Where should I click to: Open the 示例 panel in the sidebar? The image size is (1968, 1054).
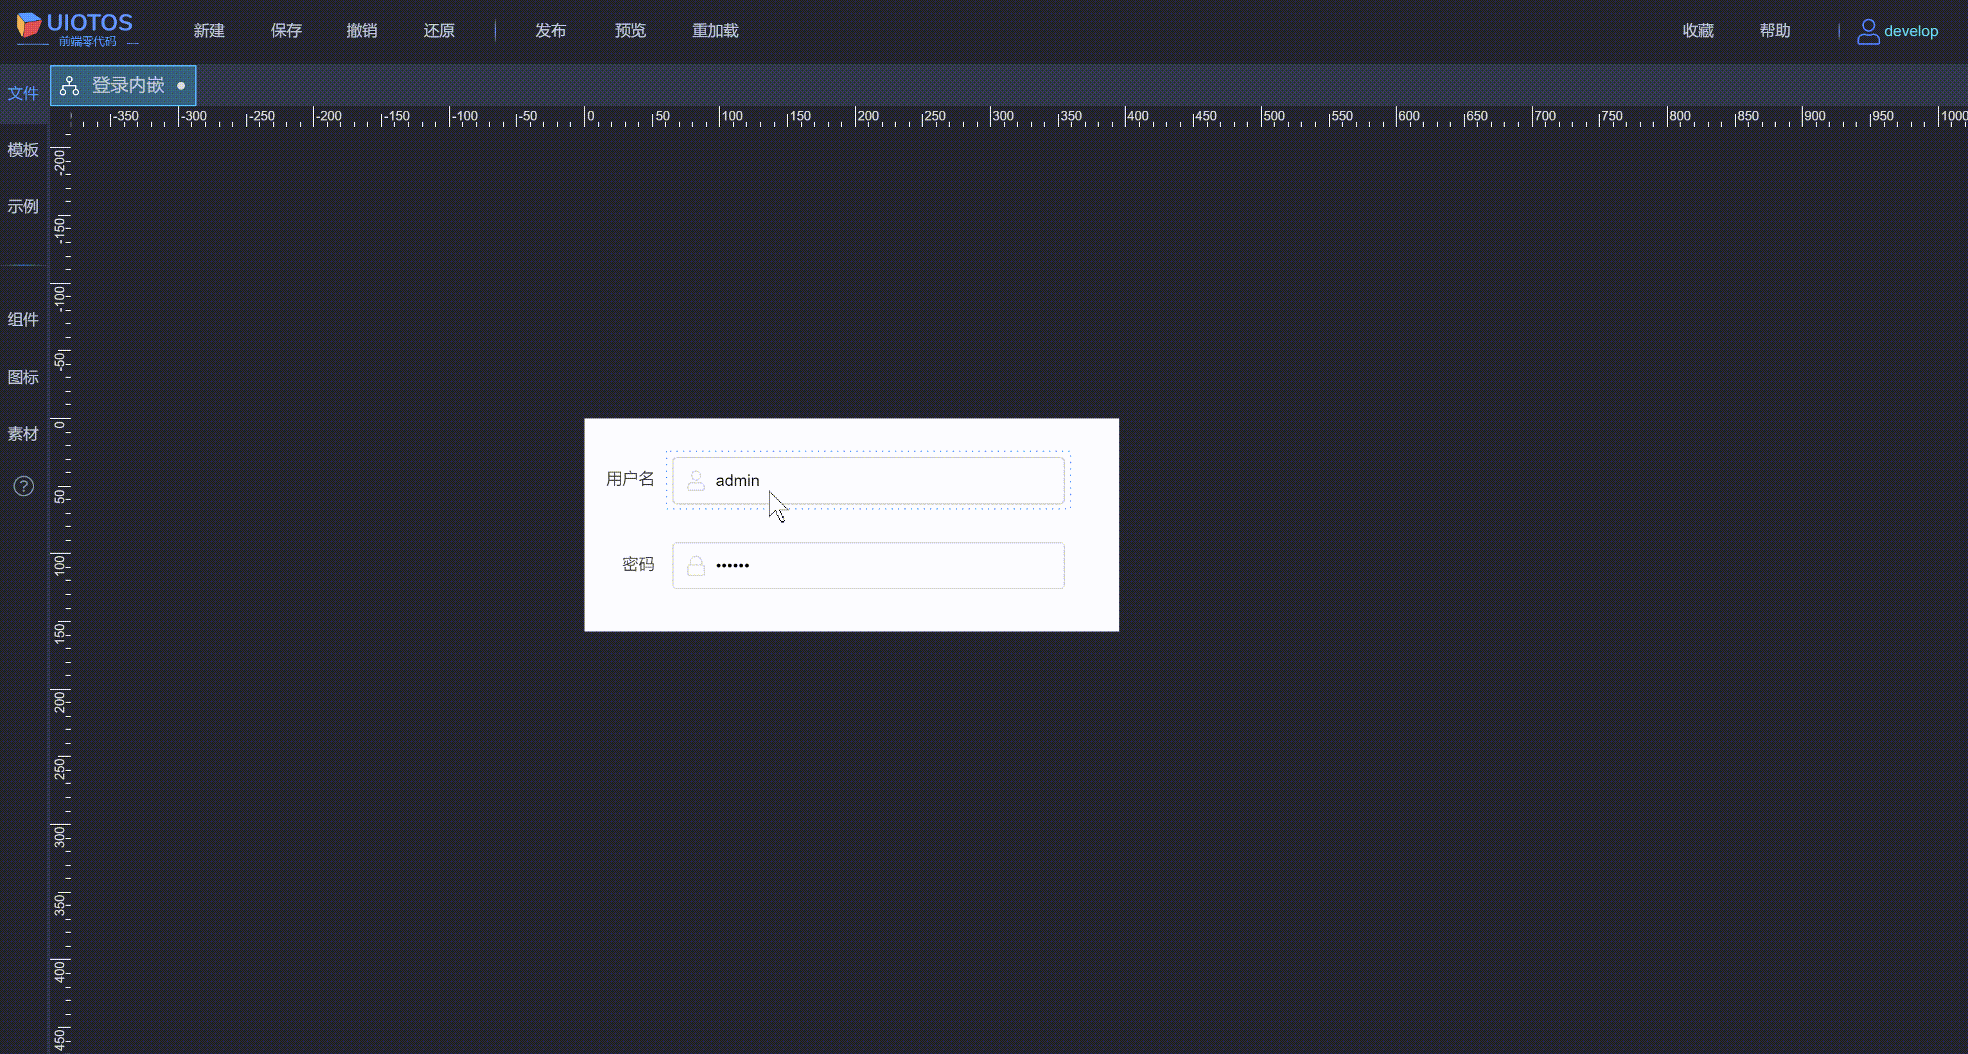pos(22,206)
